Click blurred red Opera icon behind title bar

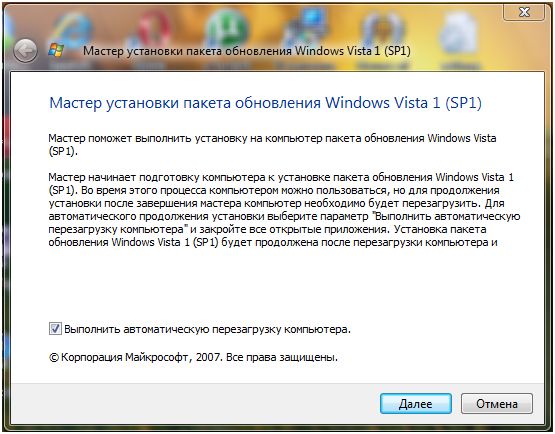(153, 28)
